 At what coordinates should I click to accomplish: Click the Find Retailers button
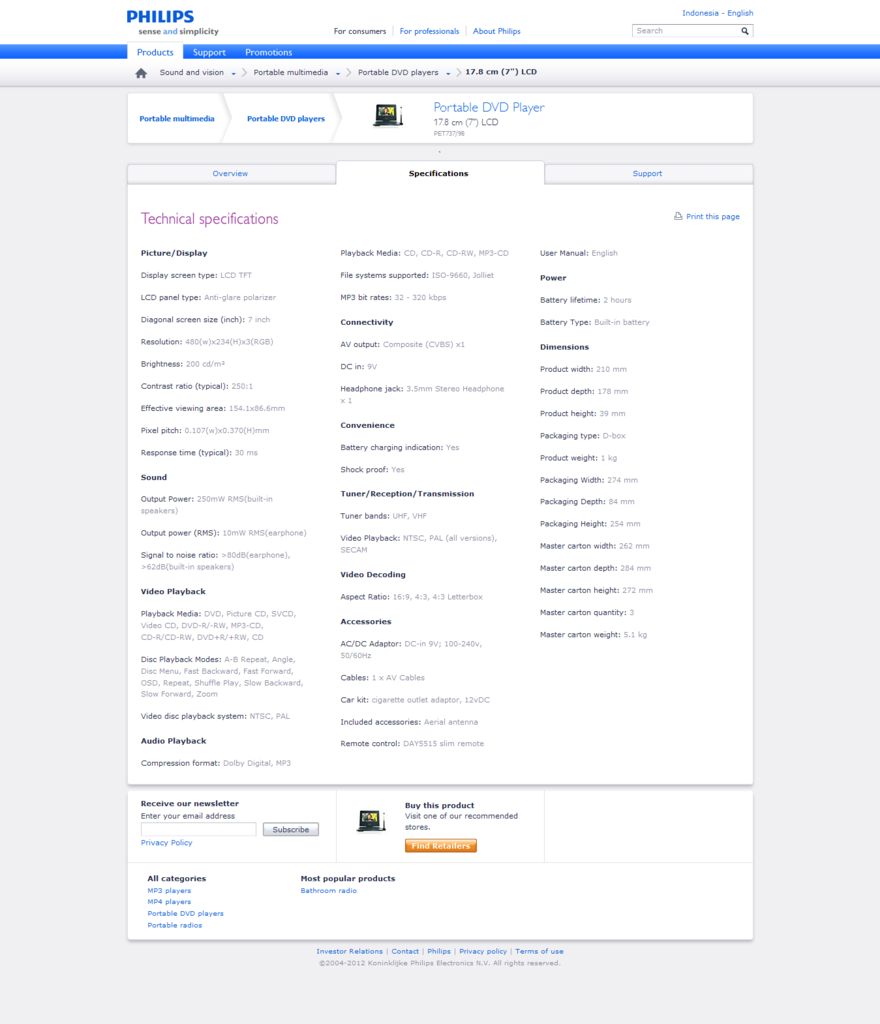click(441, 846)
